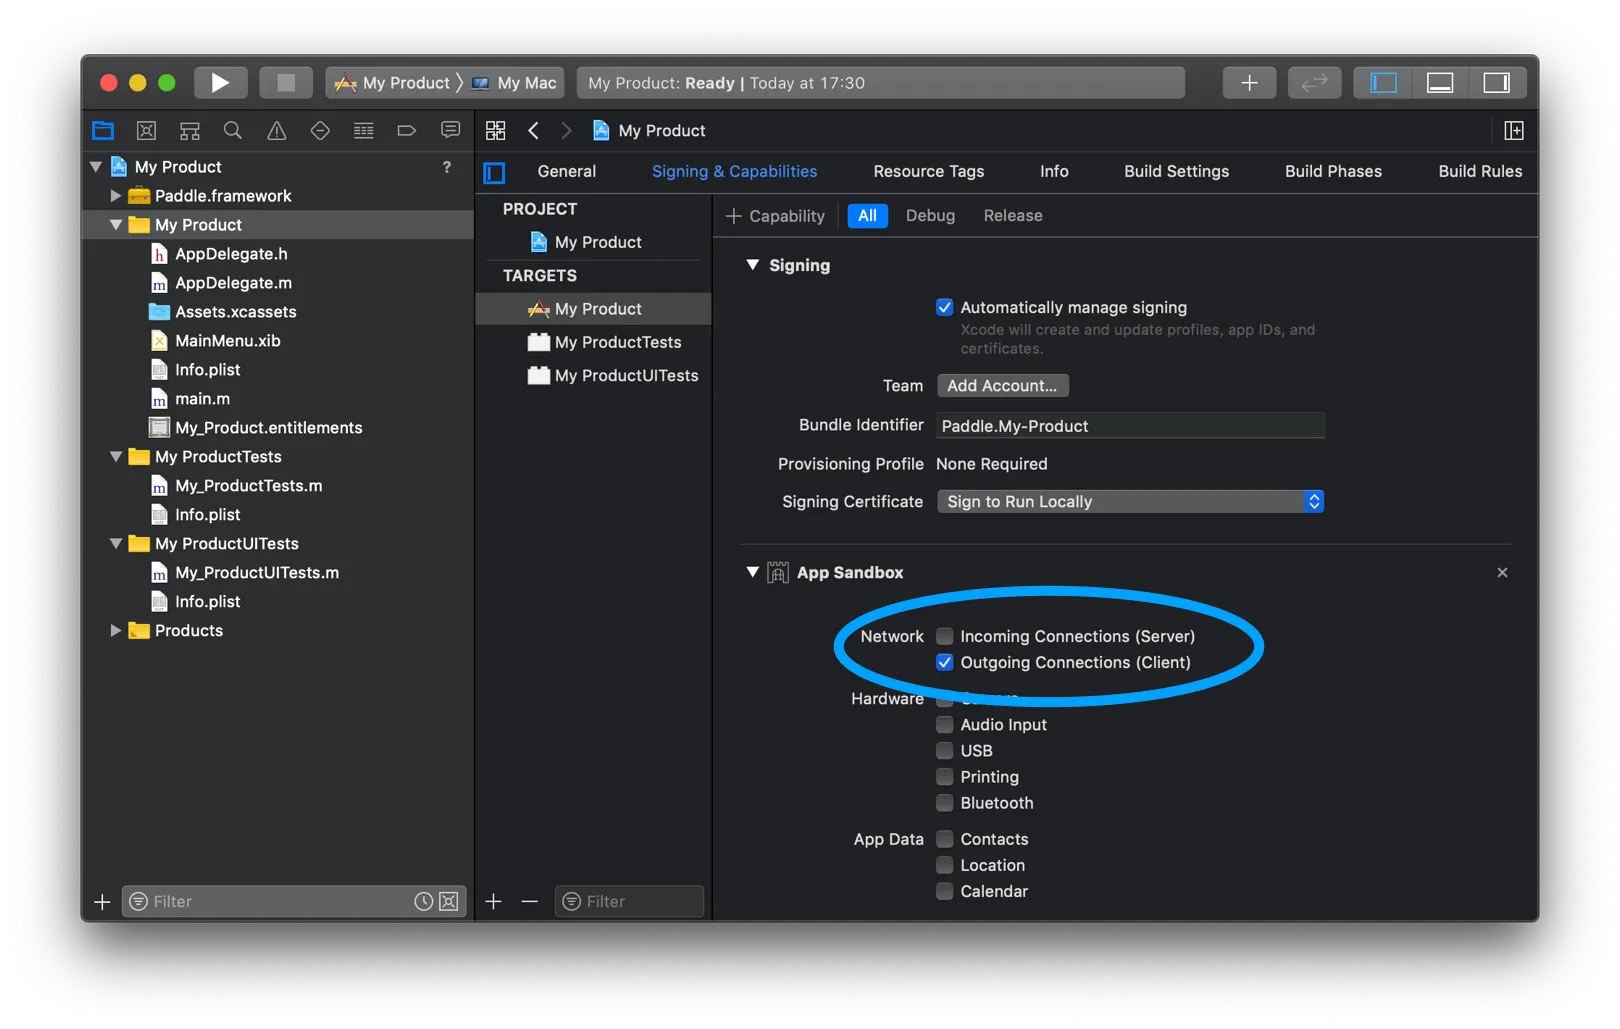The image size is (1620, 1029).
Task: Toggle the right inspector panel icon
Action: point(1496,83)
